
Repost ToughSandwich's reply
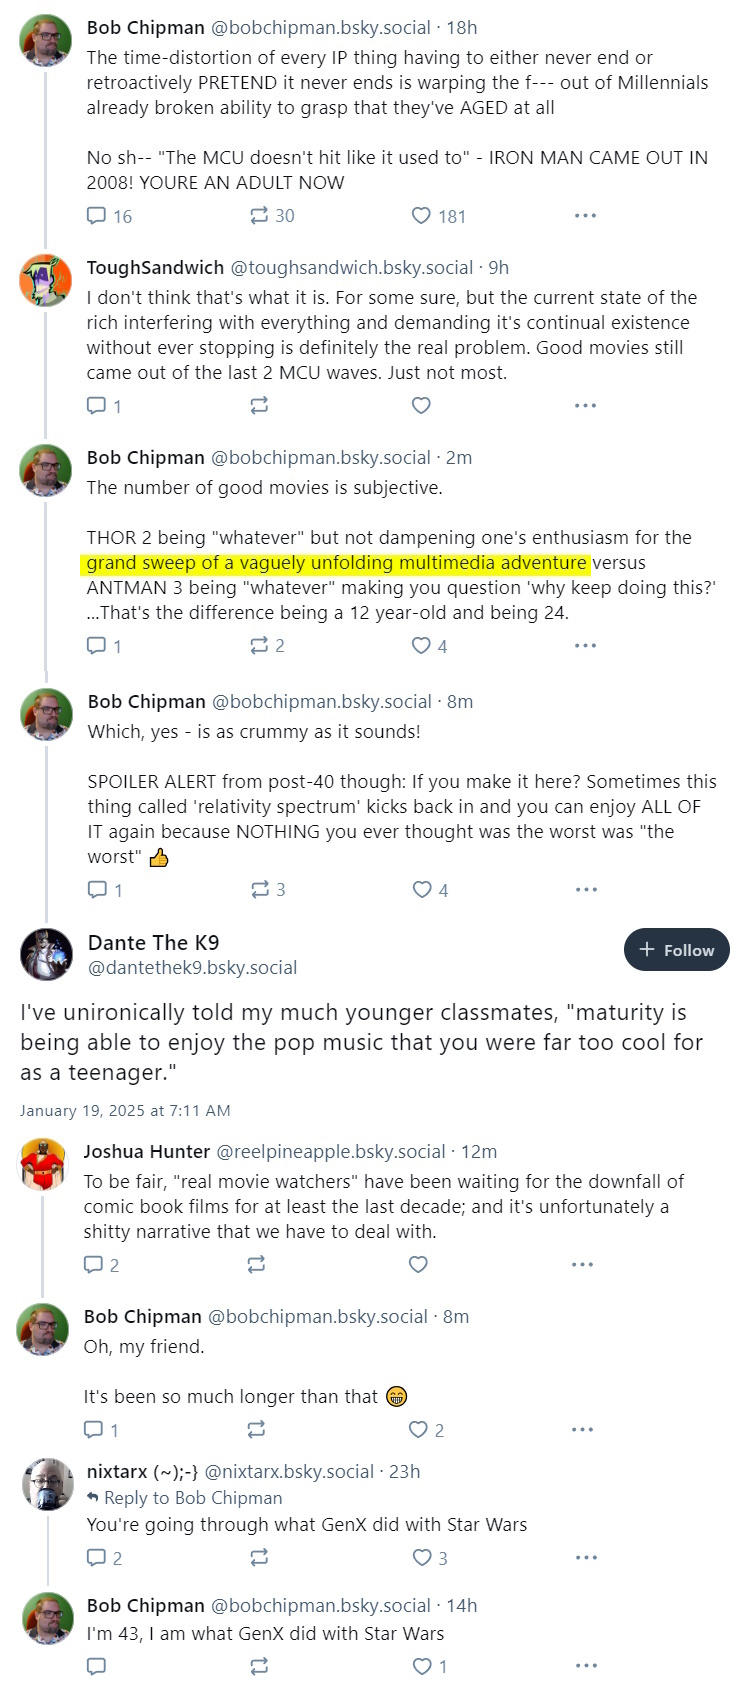pos(259,406)
